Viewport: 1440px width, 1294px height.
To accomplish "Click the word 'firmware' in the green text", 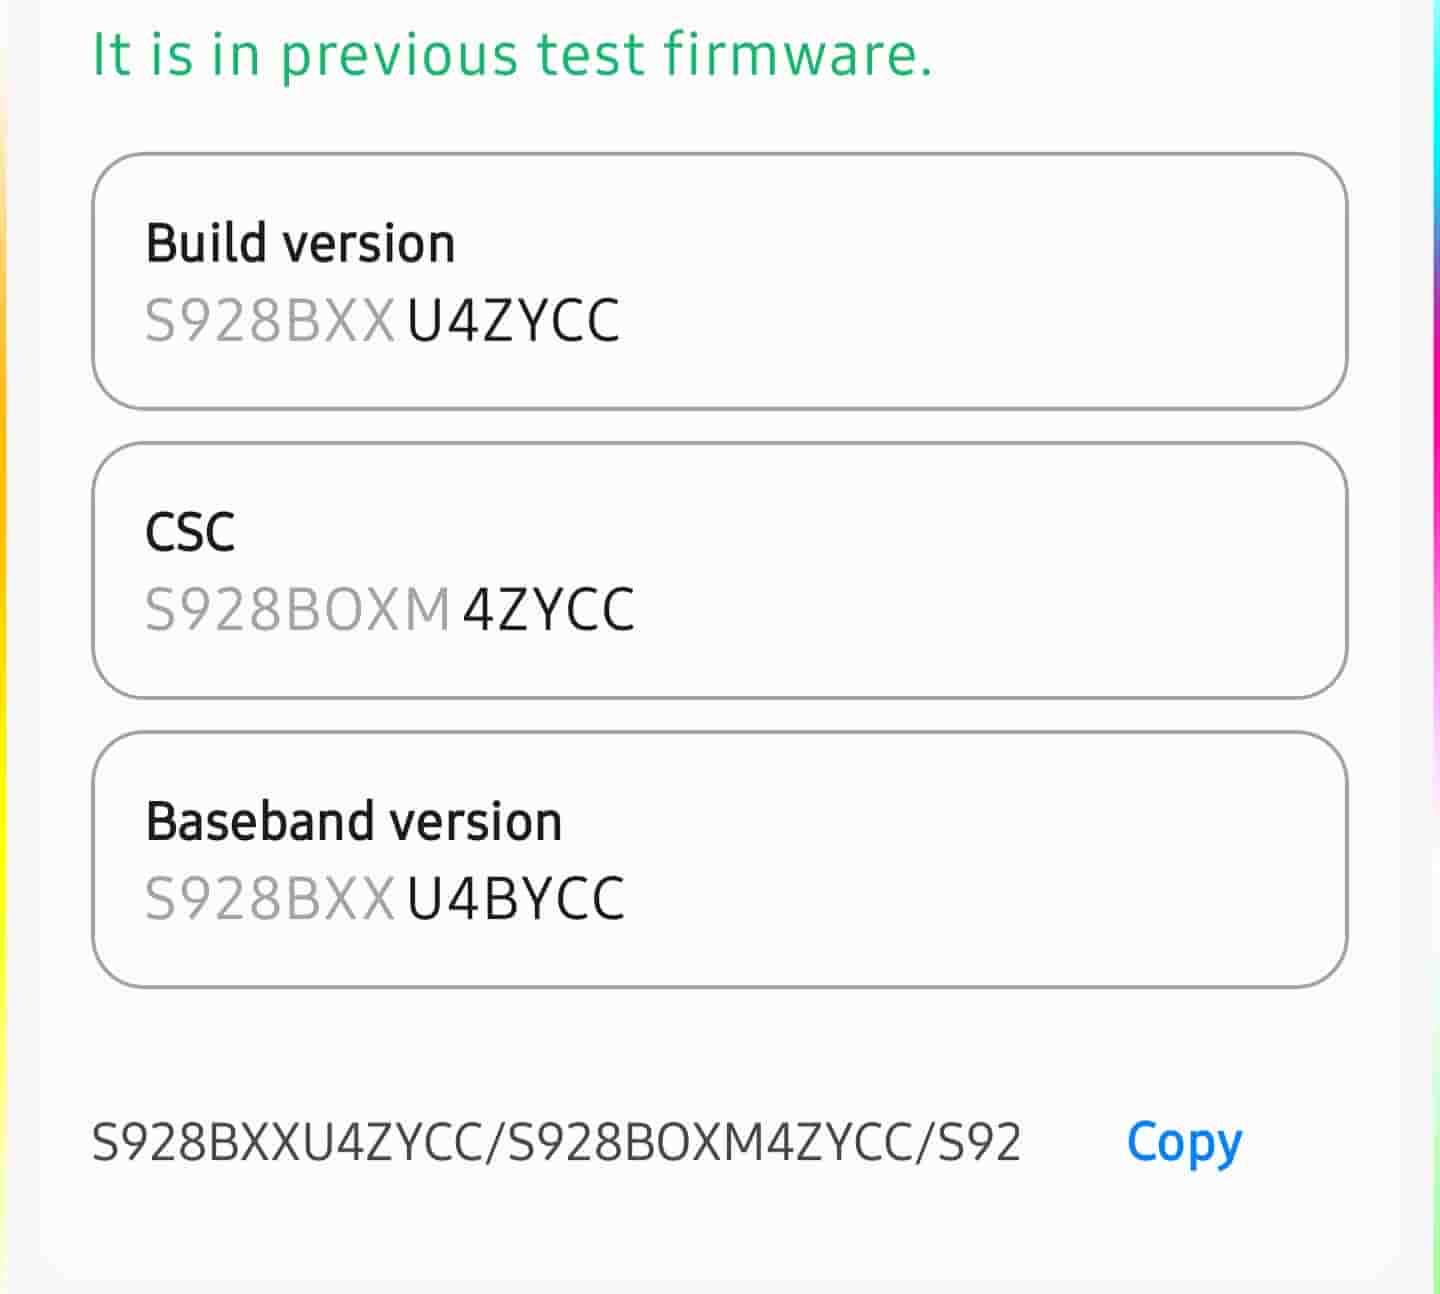I will click(797, 54).
